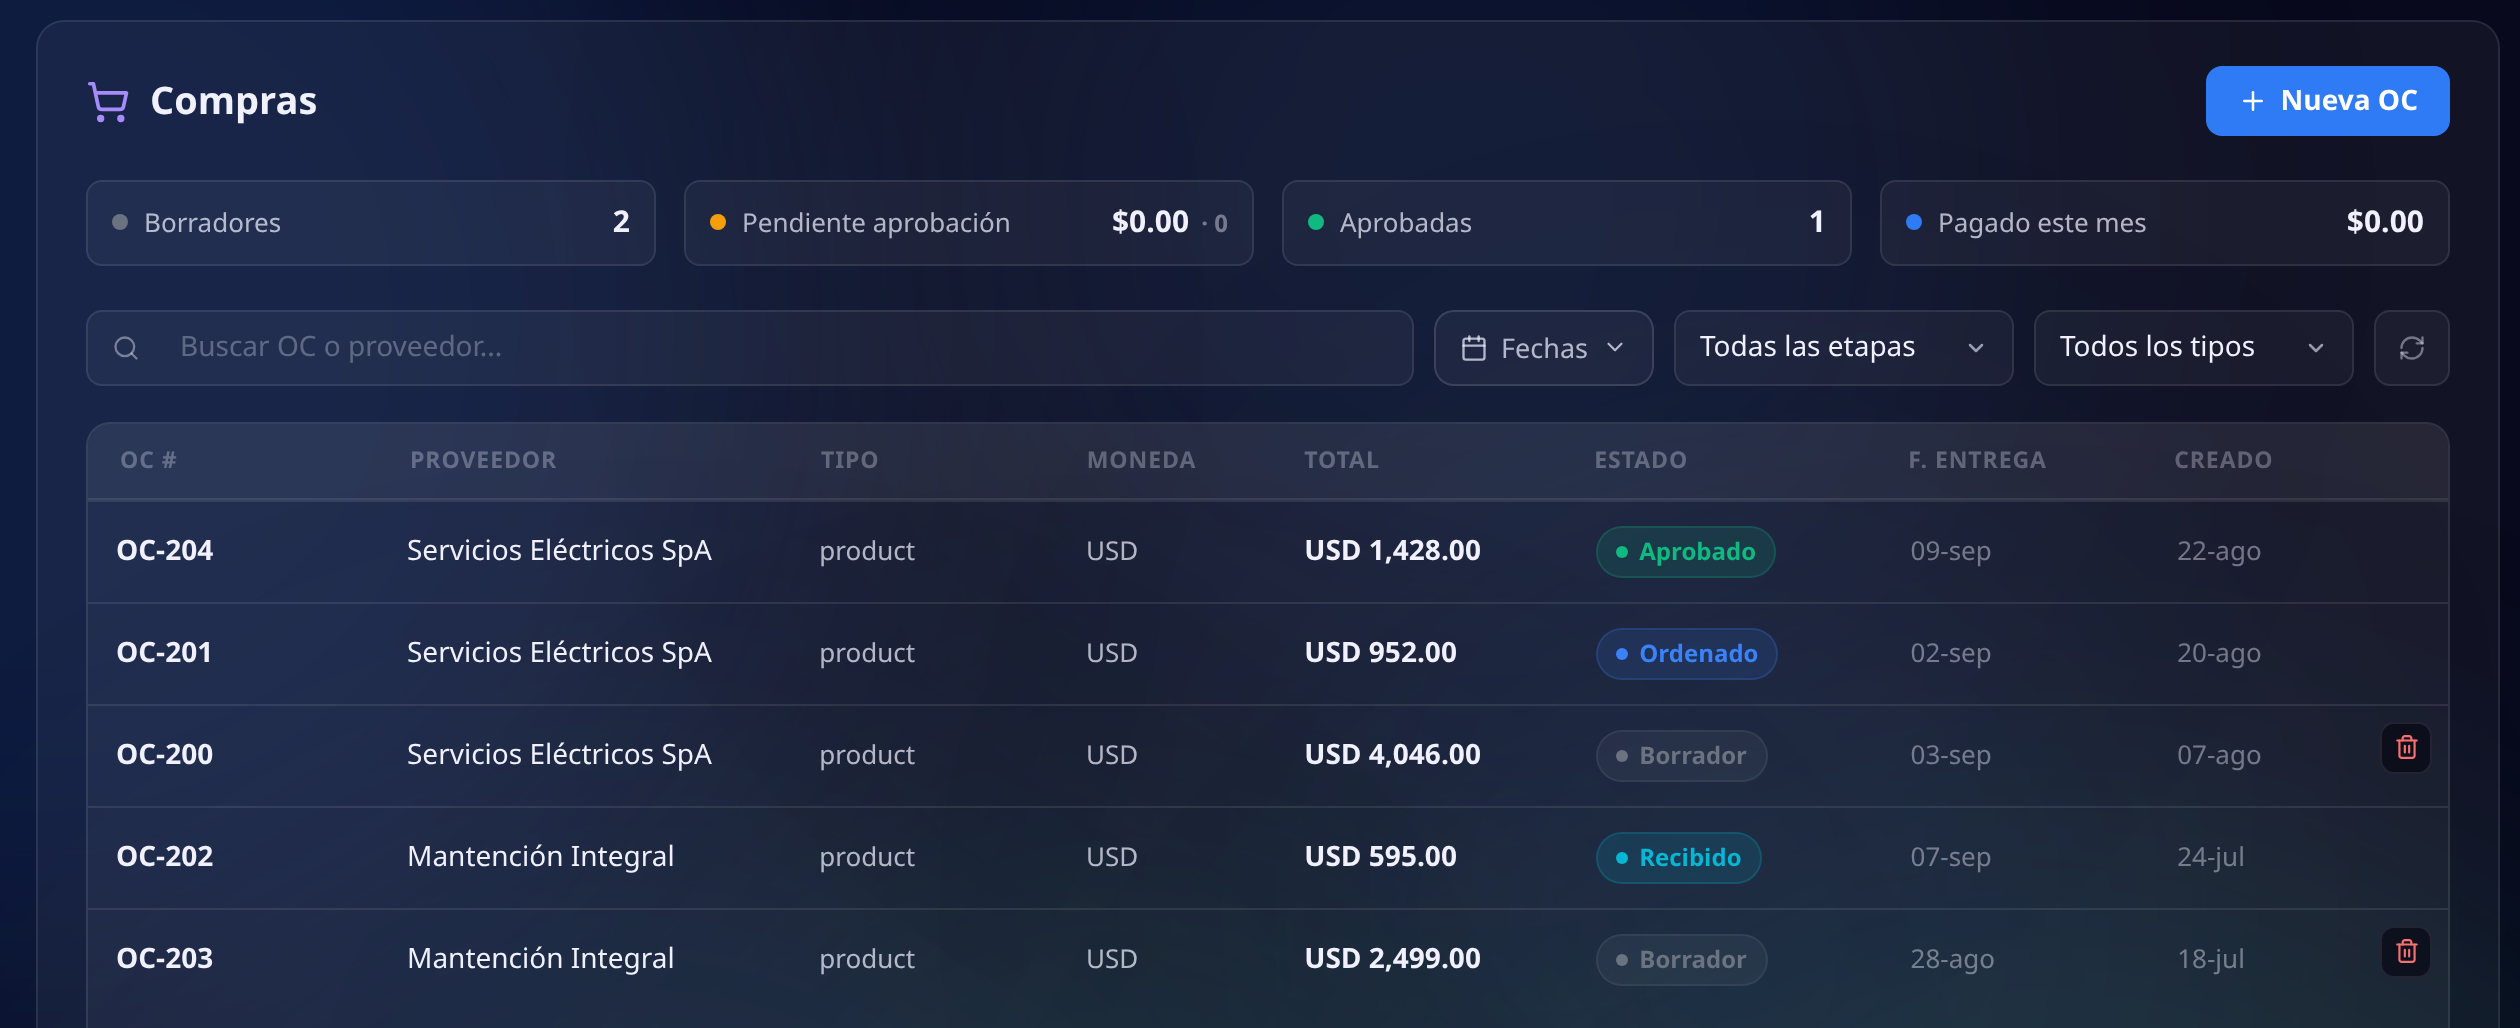Sort by the MONEDA column header
The width and height of the screenshot is (2520, 1028).
pyautogui.click(x=1141, y=460)
